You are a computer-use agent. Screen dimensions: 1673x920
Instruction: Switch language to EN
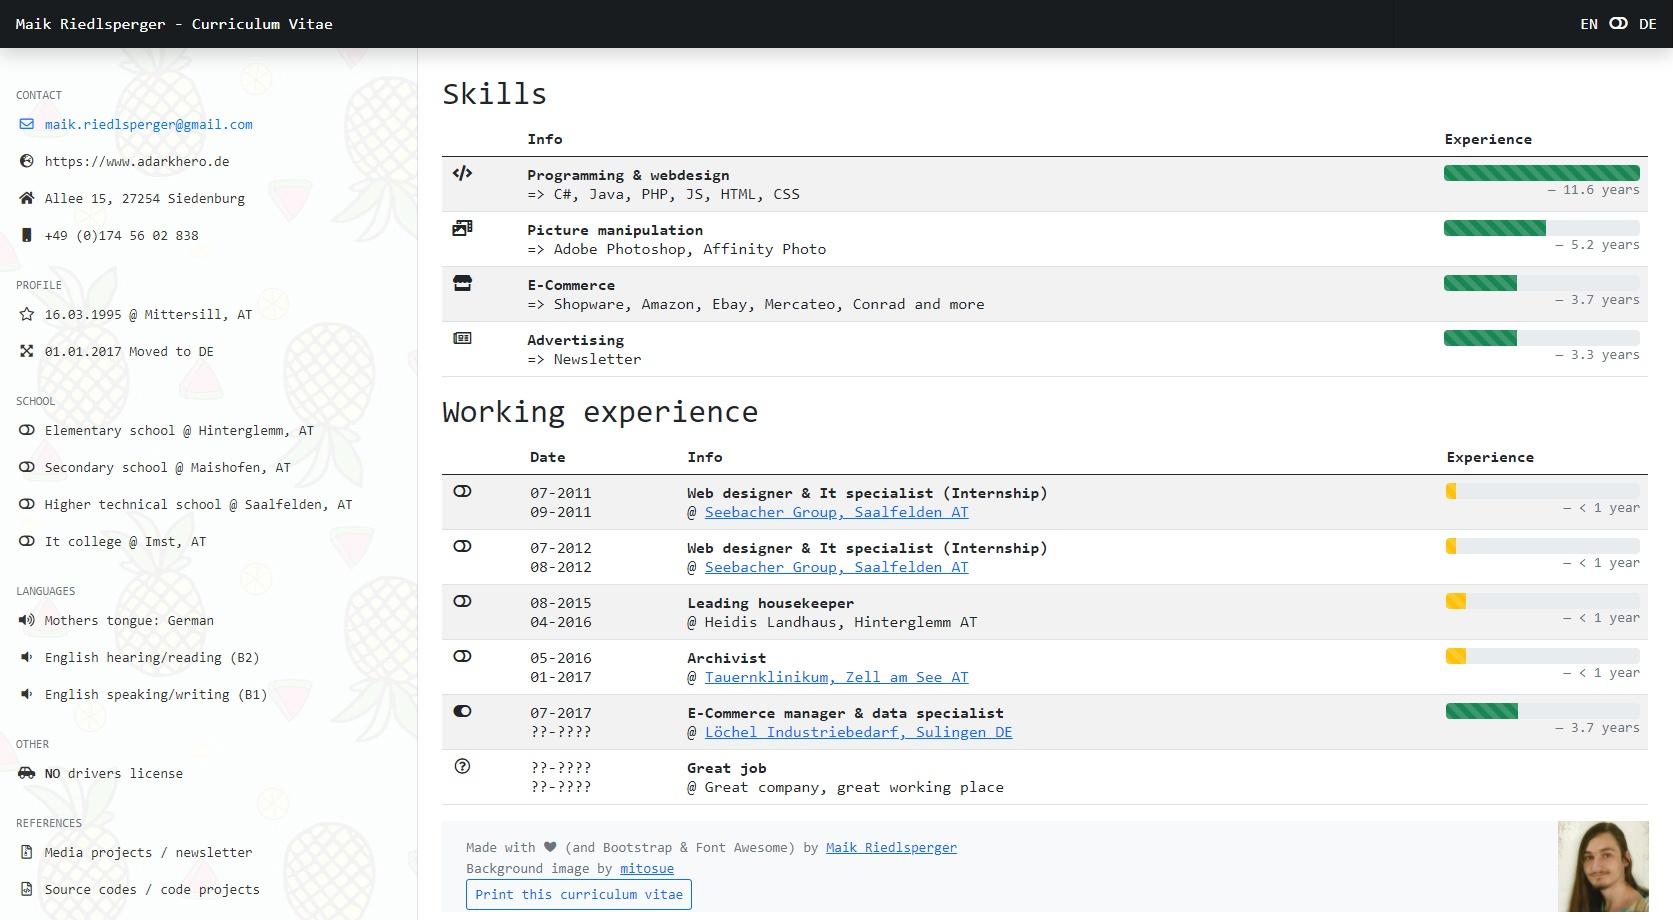[1588, 24]
